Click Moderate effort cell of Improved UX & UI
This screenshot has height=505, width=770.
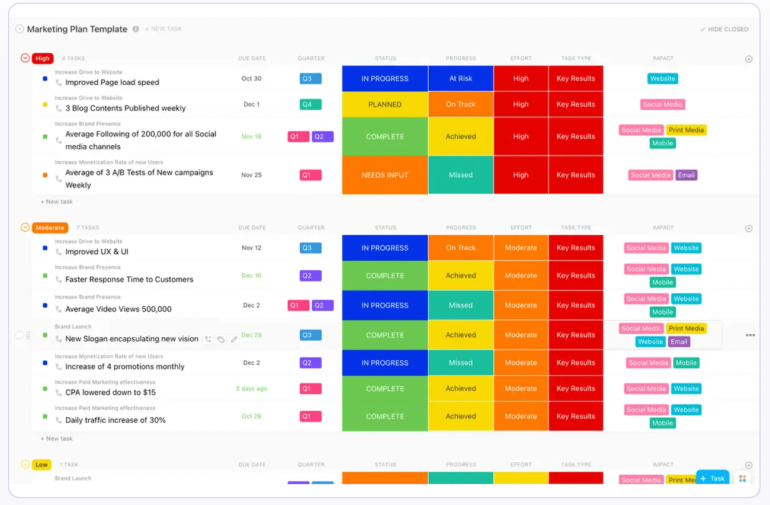click(521, 248)
